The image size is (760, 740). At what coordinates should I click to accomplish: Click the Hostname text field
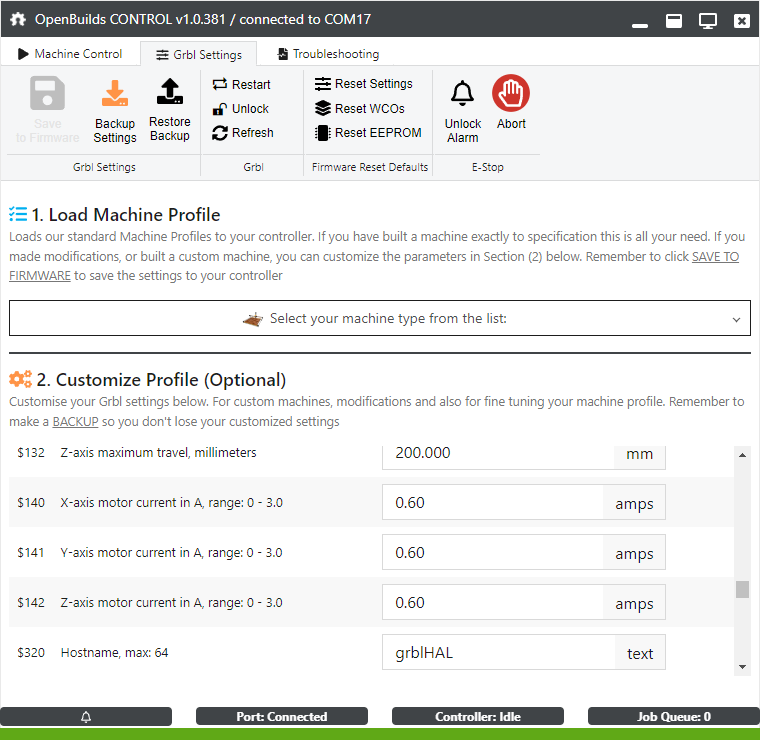(497, 653)
